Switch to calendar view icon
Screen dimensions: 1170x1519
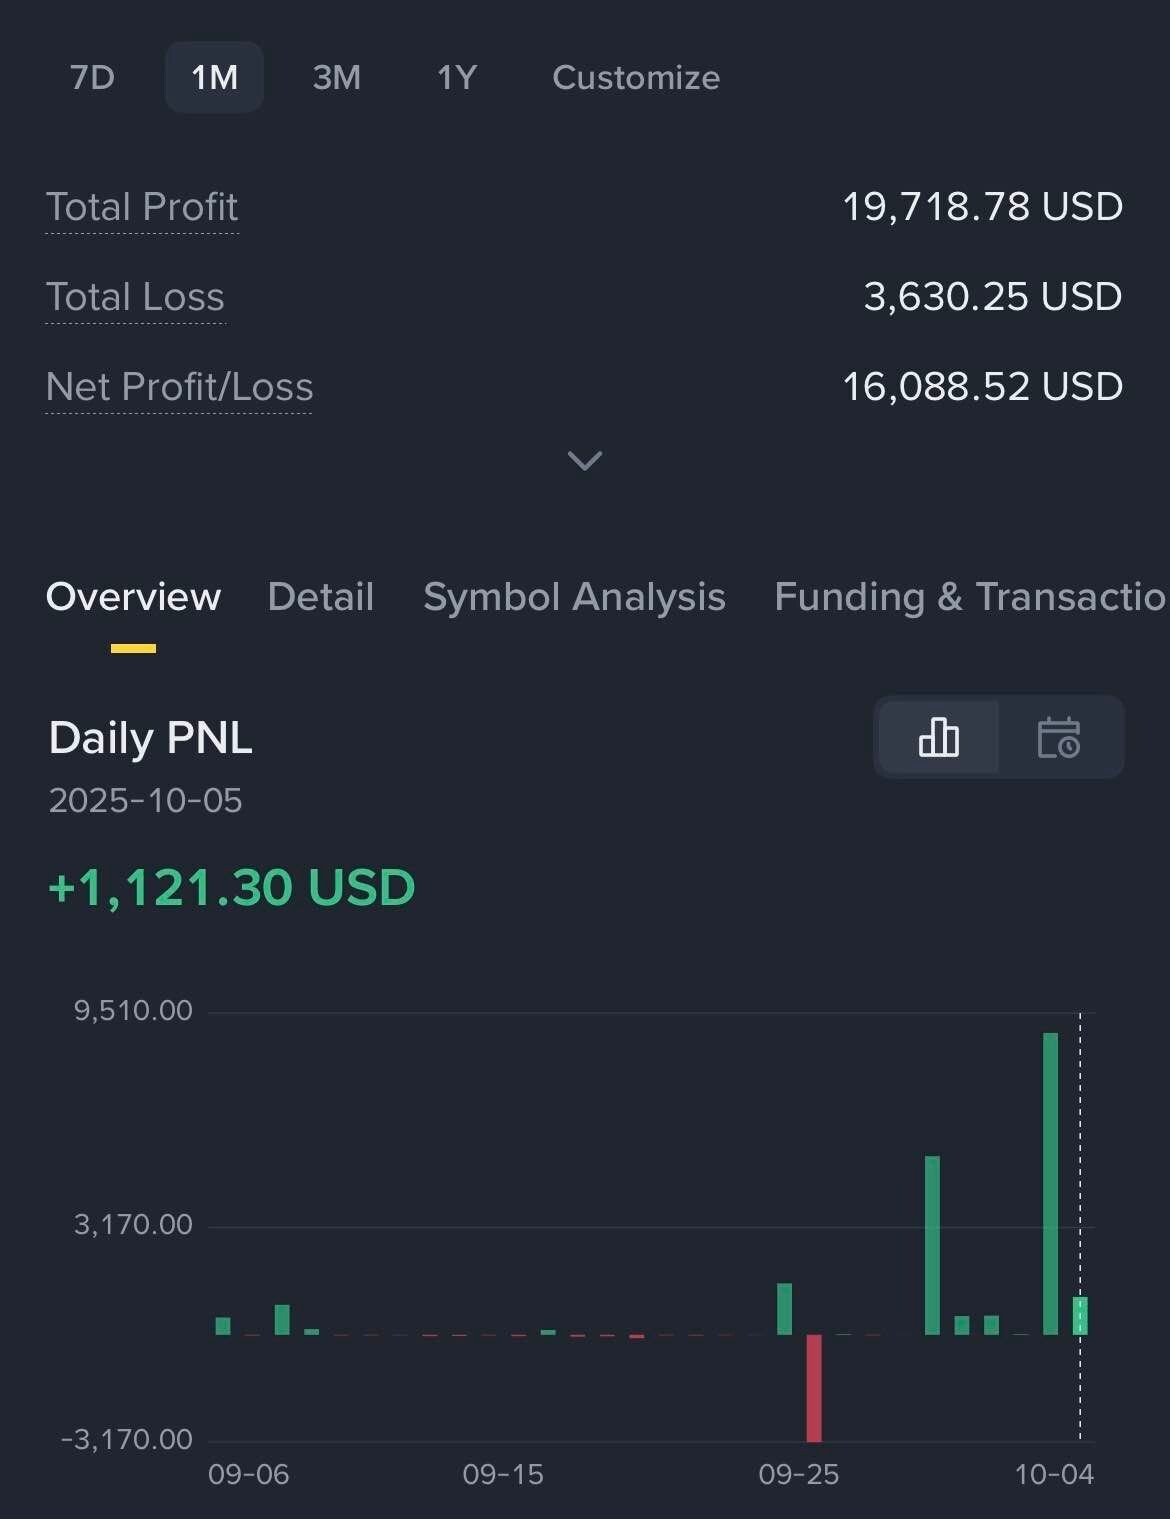1059,738
